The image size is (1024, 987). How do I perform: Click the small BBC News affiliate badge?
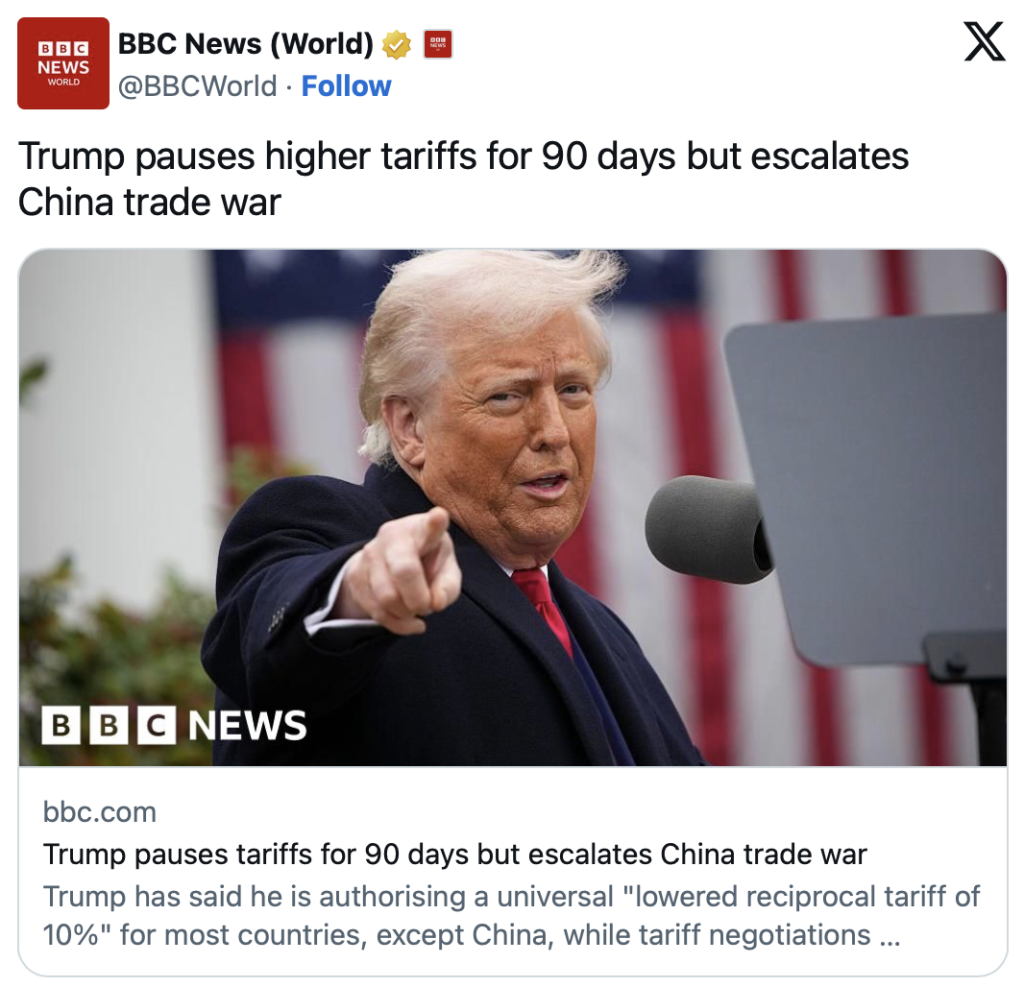438,44
